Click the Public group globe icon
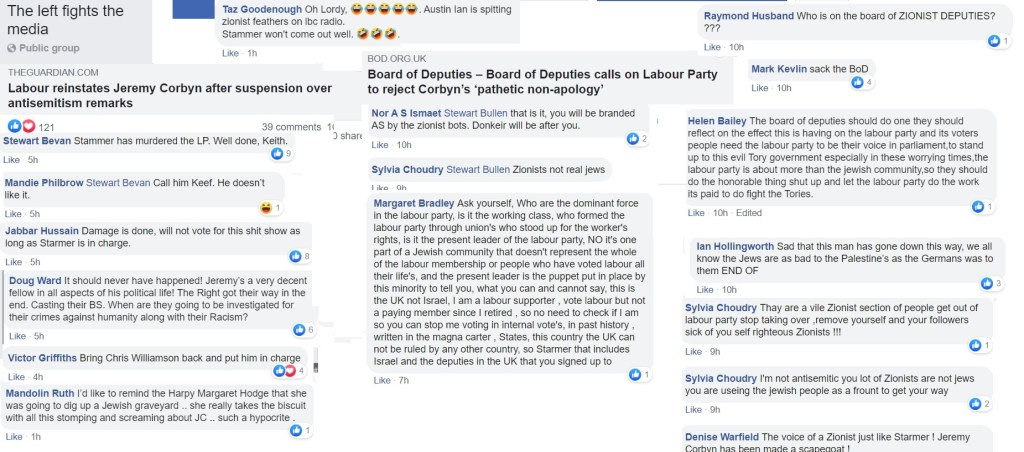Screen dimensions: 1024x452 click(13, 48)
